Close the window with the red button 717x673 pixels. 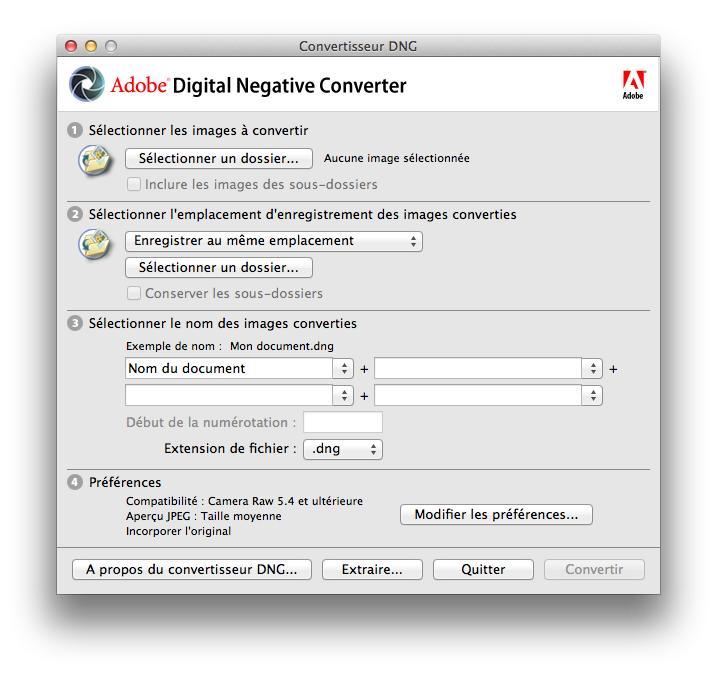pos(71,46)
